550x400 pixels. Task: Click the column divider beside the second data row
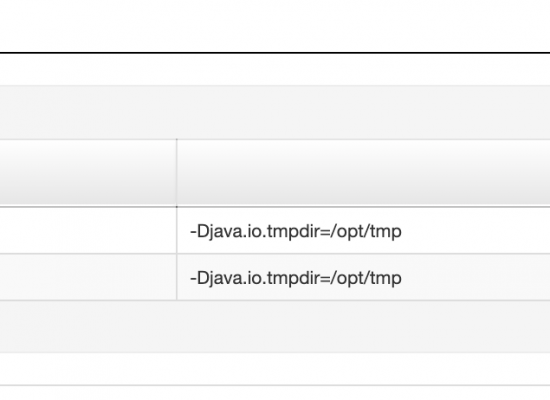tap(177, 277)
